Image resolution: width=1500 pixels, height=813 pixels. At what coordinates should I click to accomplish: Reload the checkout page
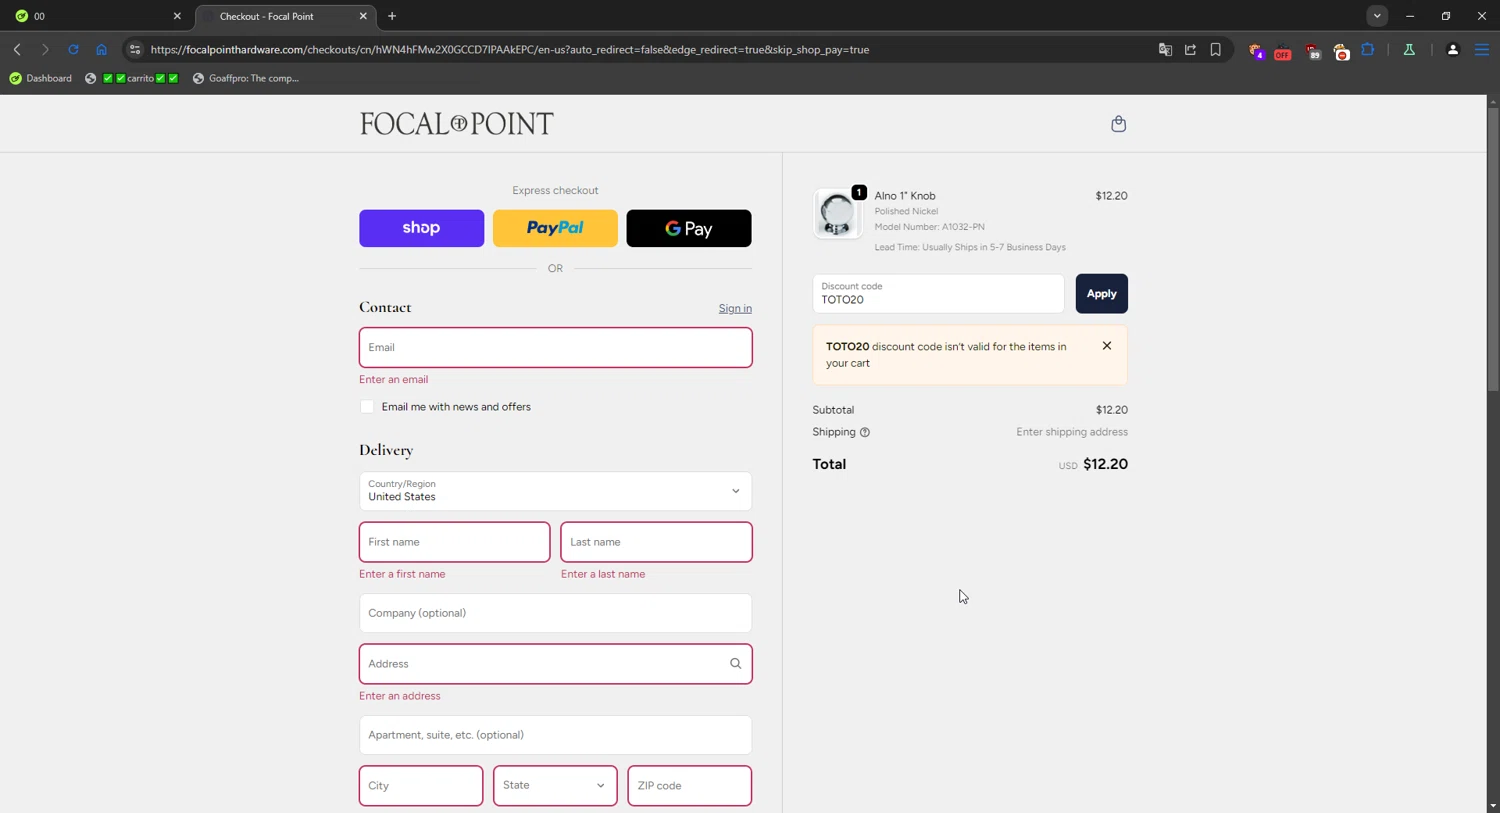point(73,49)
